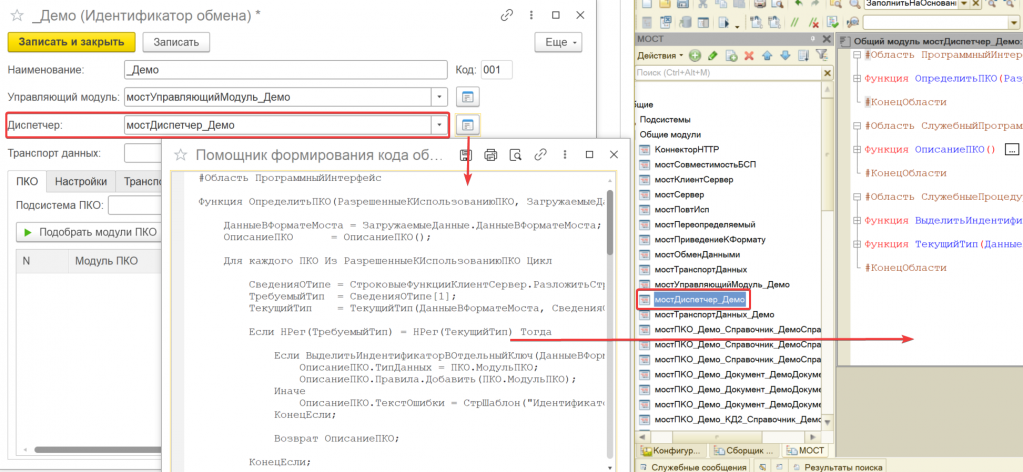1023x472 pixels.
Task: Remove comment slashes from selected code
Action: point(813,23)
